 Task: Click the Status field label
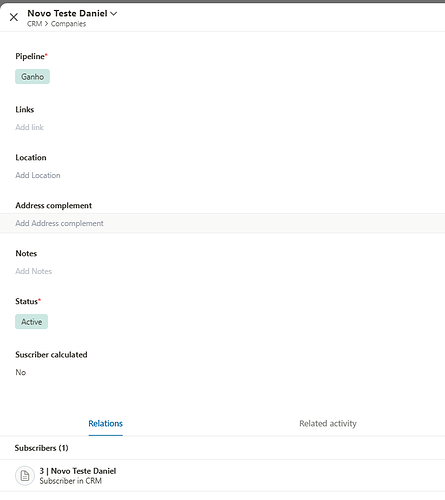pyautogui.click(x=28, y=301)
